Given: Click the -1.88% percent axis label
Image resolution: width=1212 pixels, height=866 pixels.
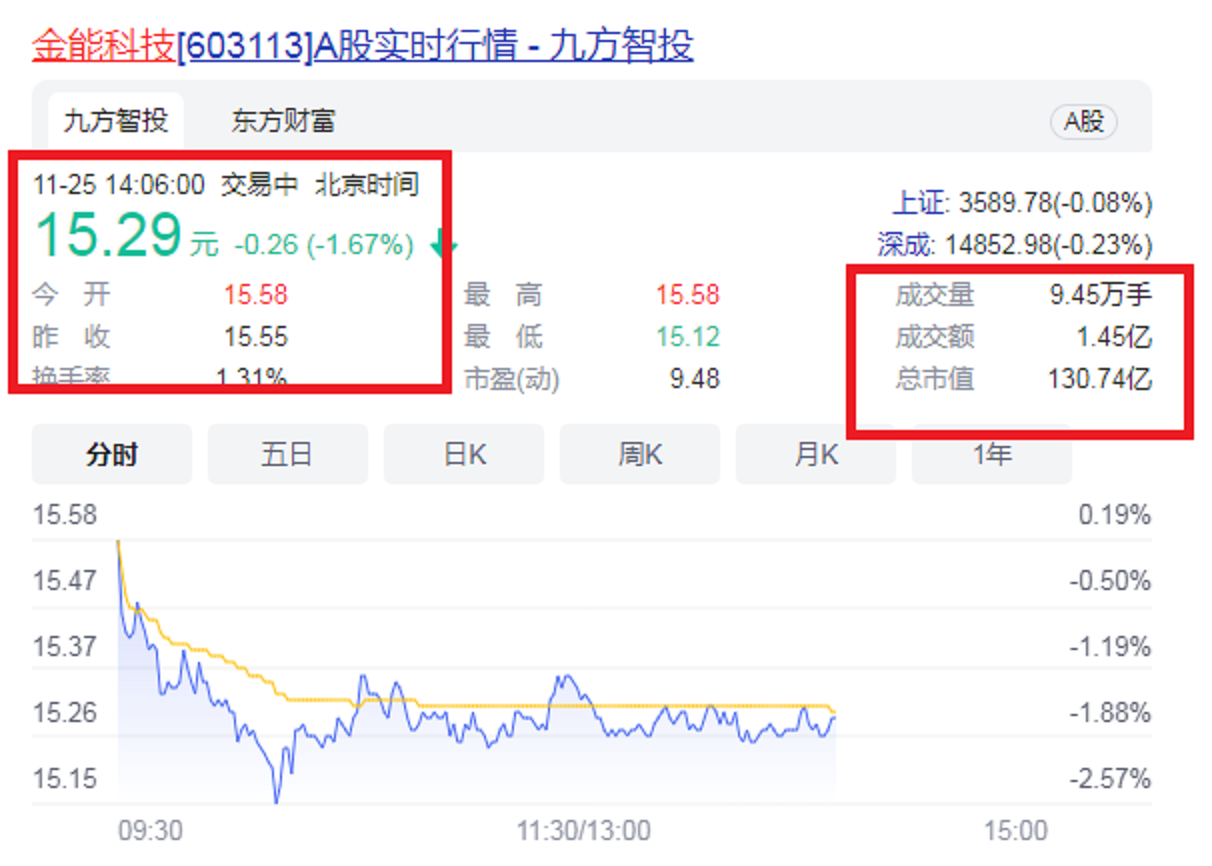Looking at the screenshot, I should [1111, 713].
